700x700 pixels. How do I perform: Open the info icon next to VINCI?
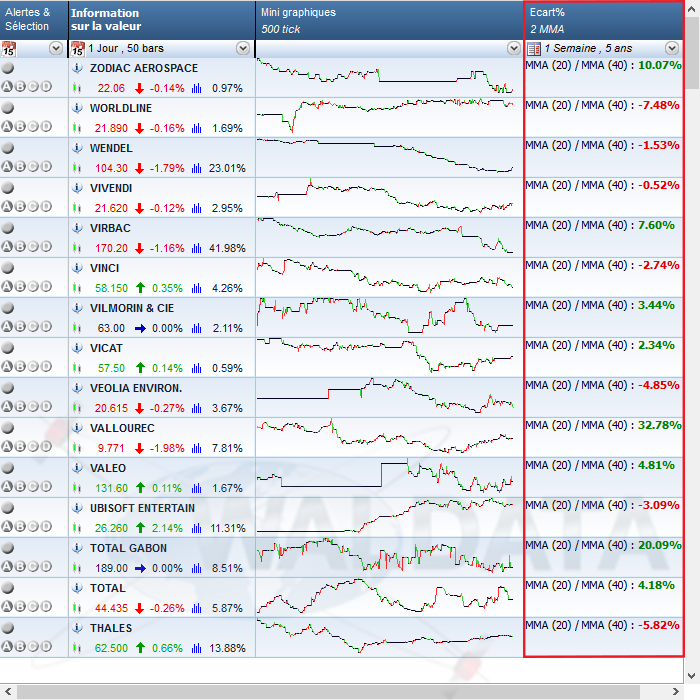[77, 268]
